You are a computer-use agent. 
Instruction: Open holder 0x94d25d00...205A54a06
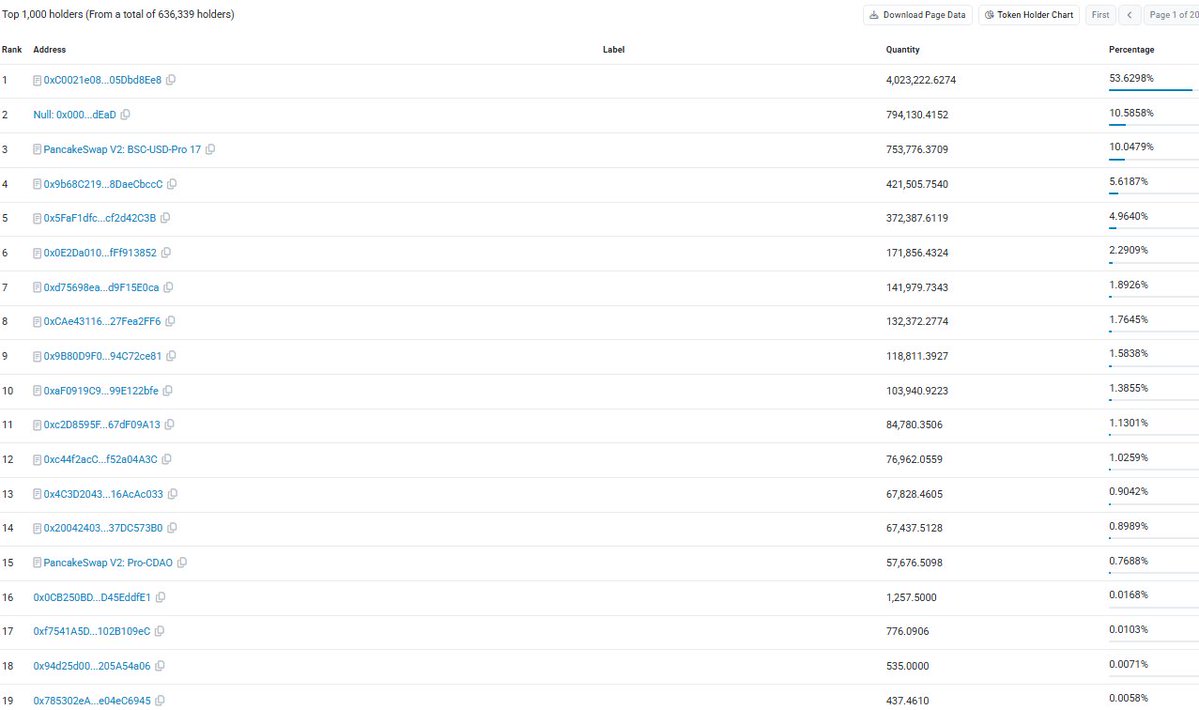[92, 666]
